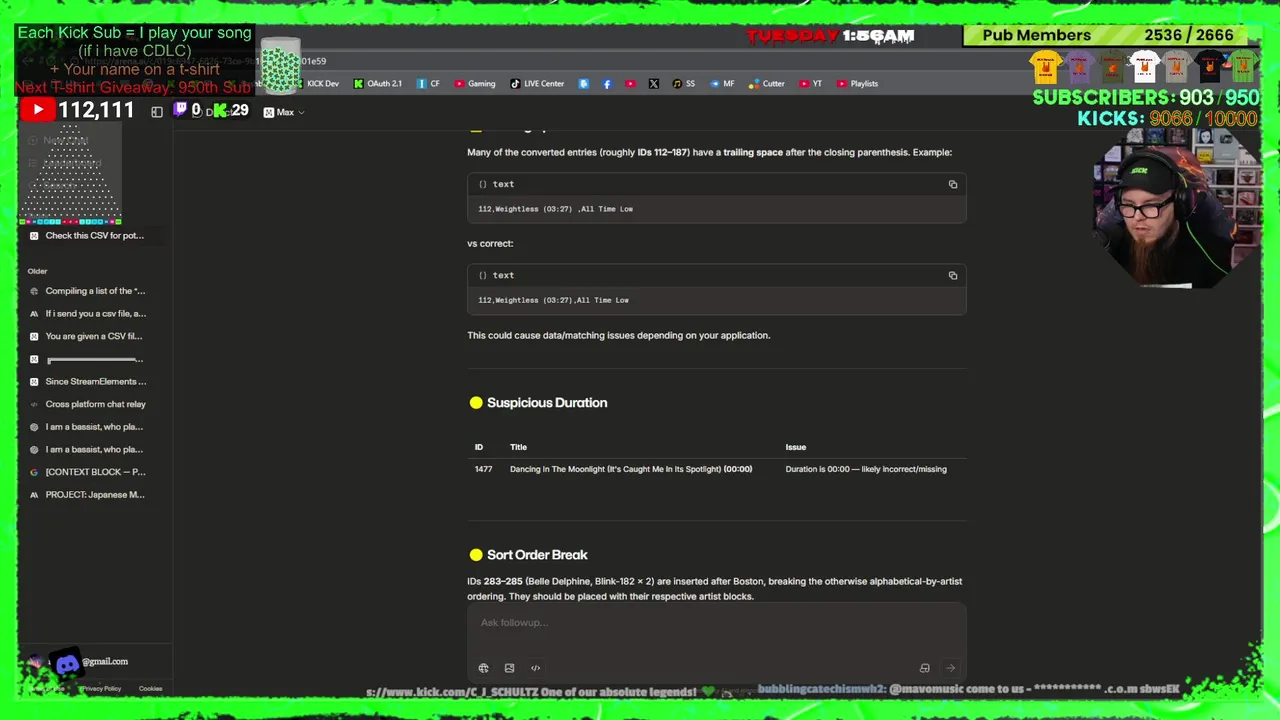
Task: Click the @gmail.com account label
Action: point(105,662)
